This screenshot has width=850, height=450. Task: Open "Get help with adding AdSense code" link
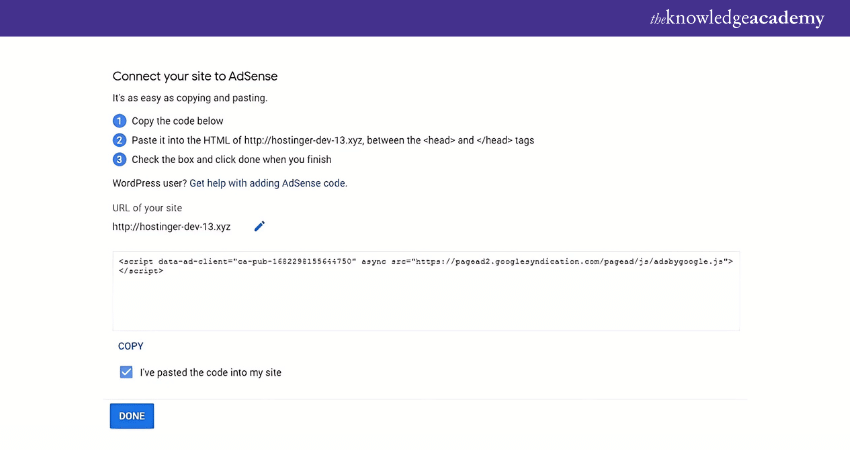coord(268,183)
